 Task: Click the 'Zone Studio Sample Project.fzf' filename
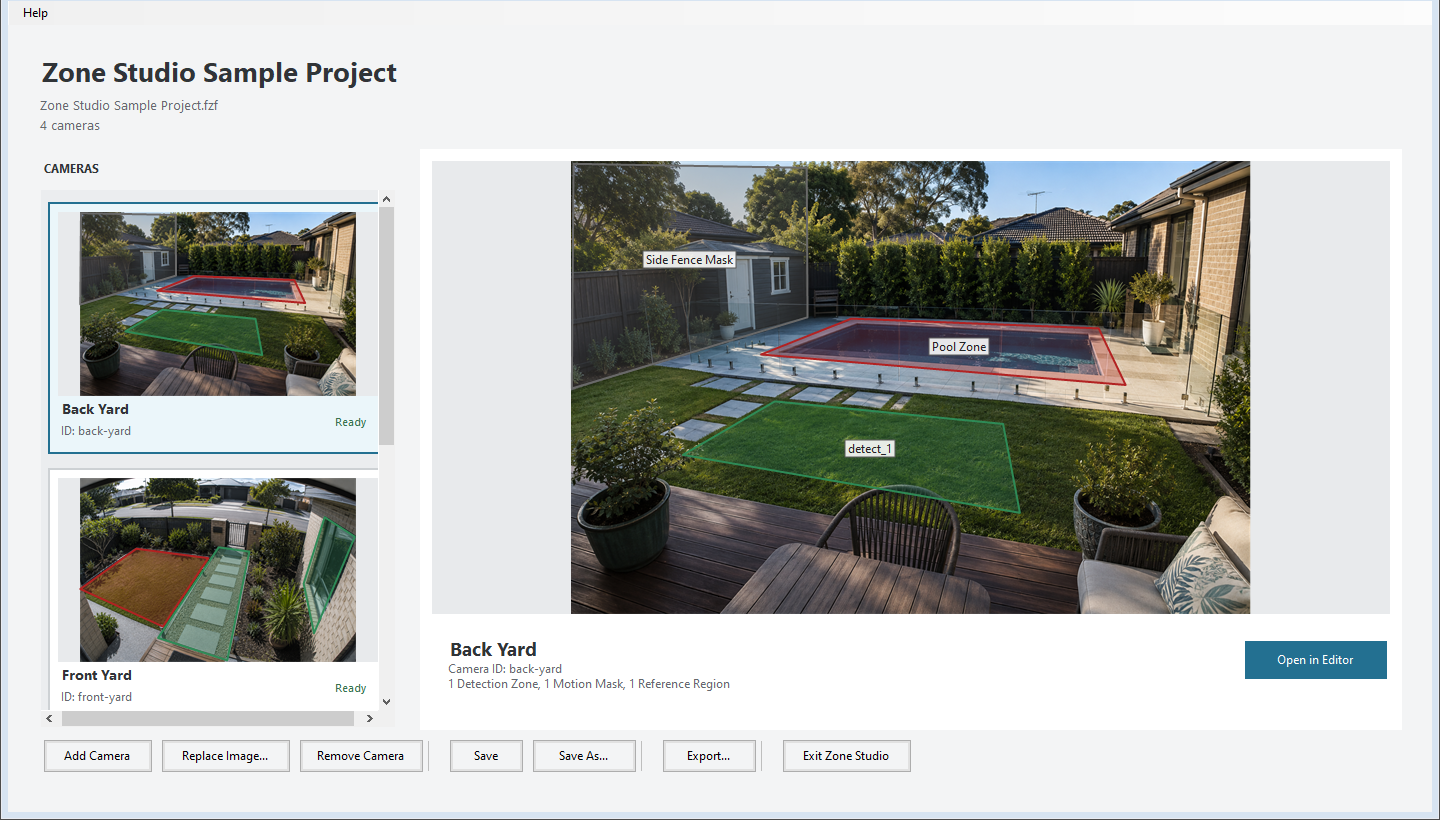[129, 105]
